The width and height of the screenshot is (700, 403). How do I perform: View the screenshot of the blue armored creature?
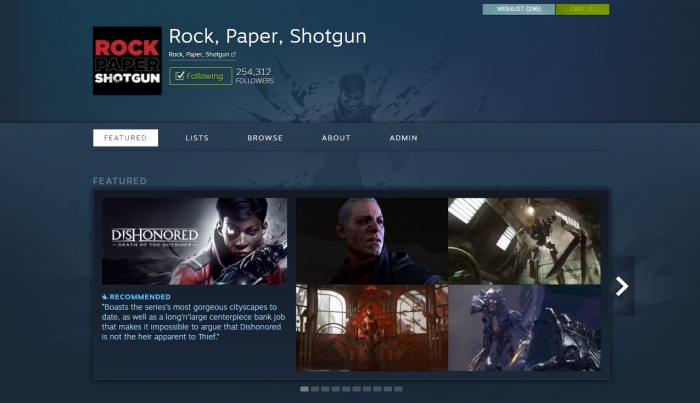click(x=524, y=328)
